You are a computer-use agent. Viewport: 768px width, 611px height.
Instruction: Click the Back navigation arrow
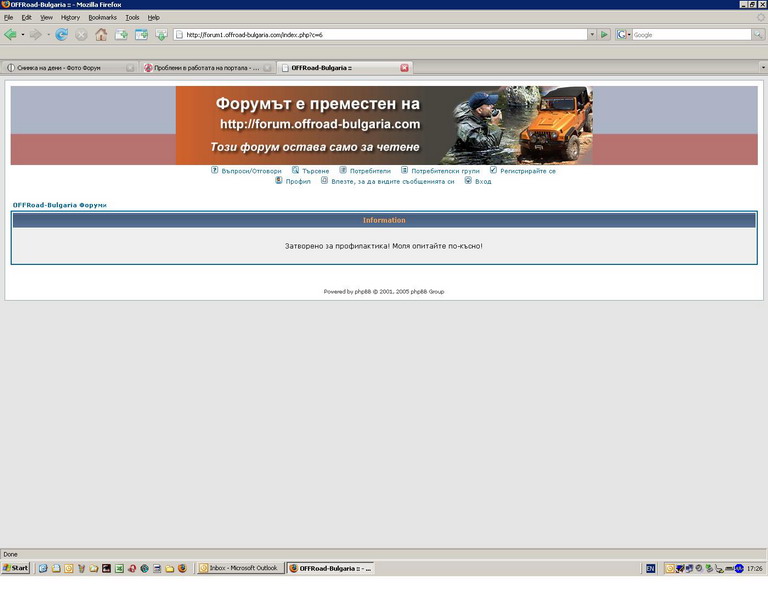click(10, 35)
